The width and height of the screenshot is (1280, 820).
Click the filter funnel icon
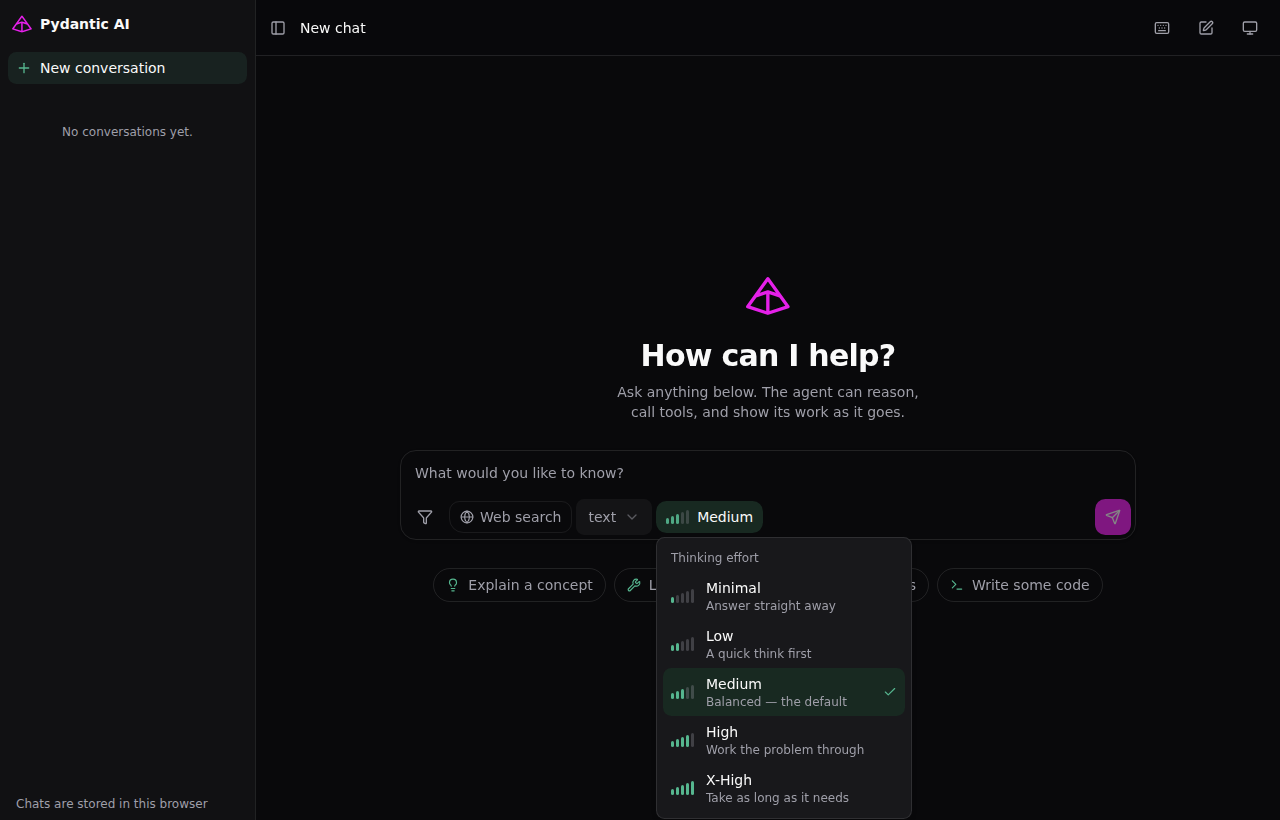coord(425,517)
